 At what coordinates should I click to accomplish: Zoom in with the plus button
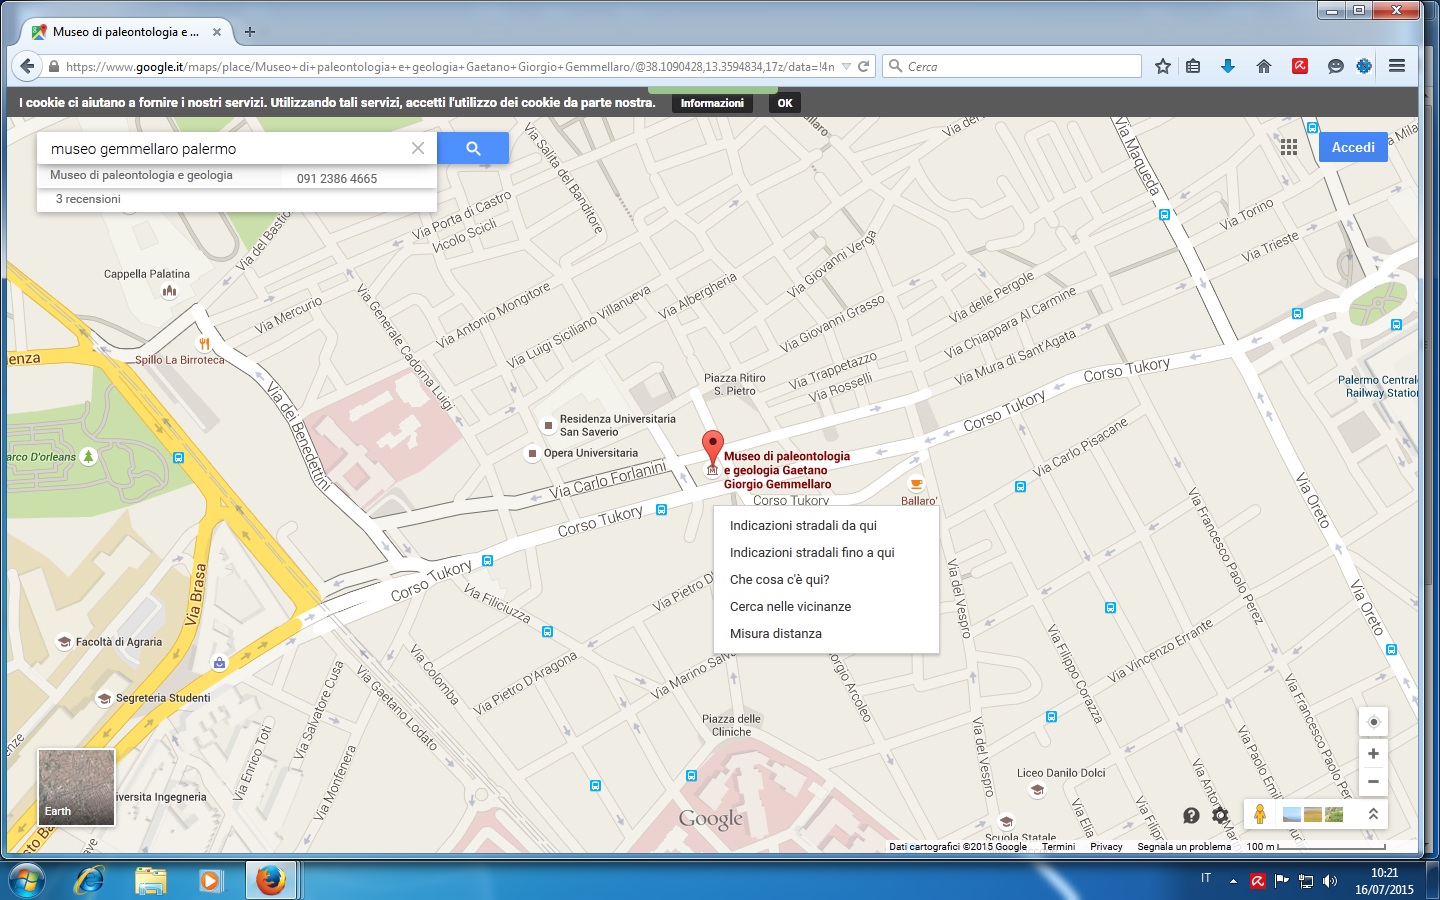1373,753
